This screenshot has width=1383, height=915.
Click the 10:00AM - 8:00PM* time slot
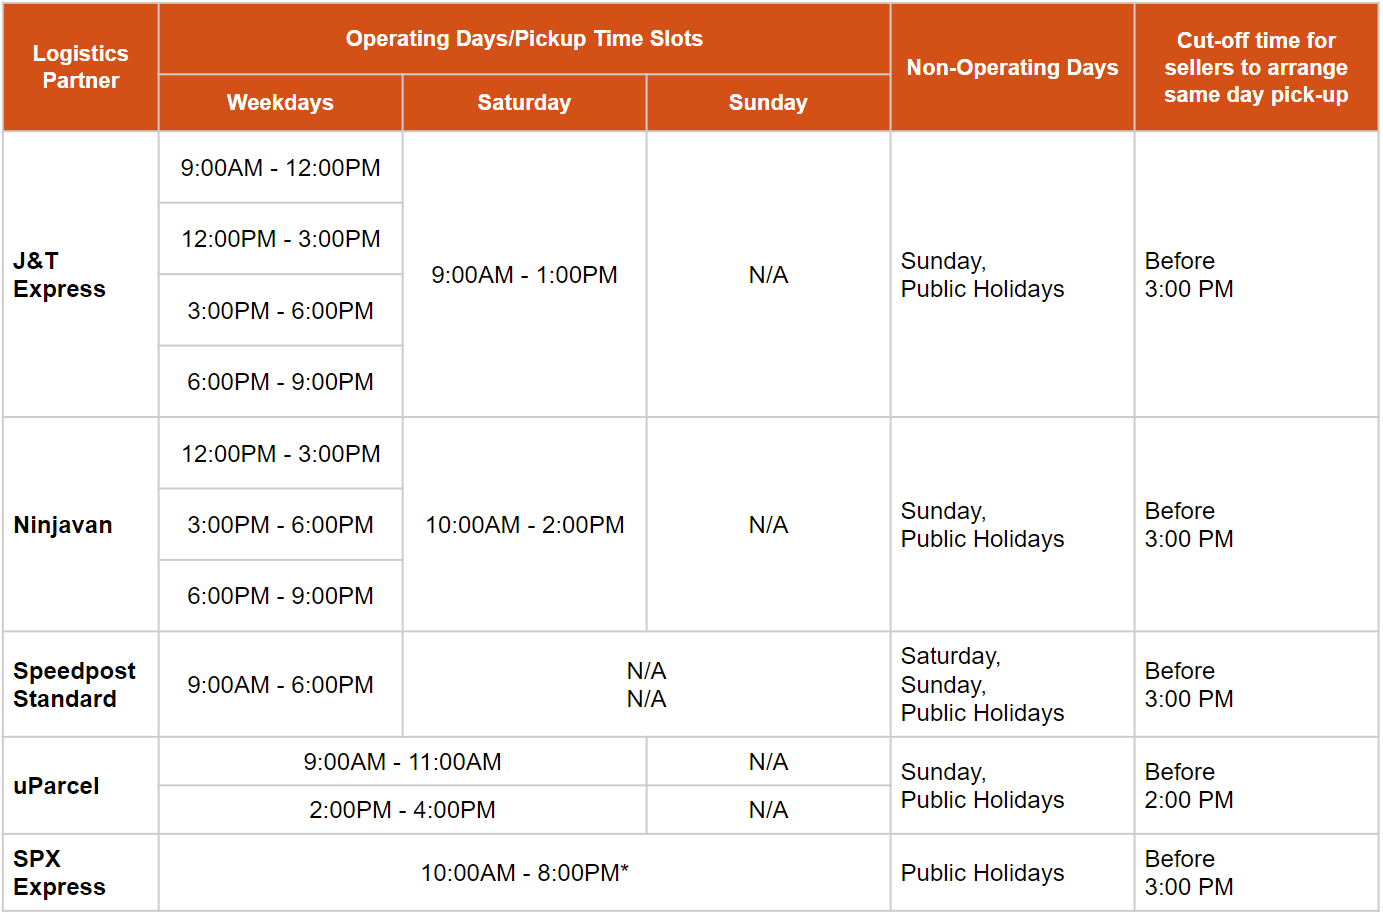pos(524,873)
